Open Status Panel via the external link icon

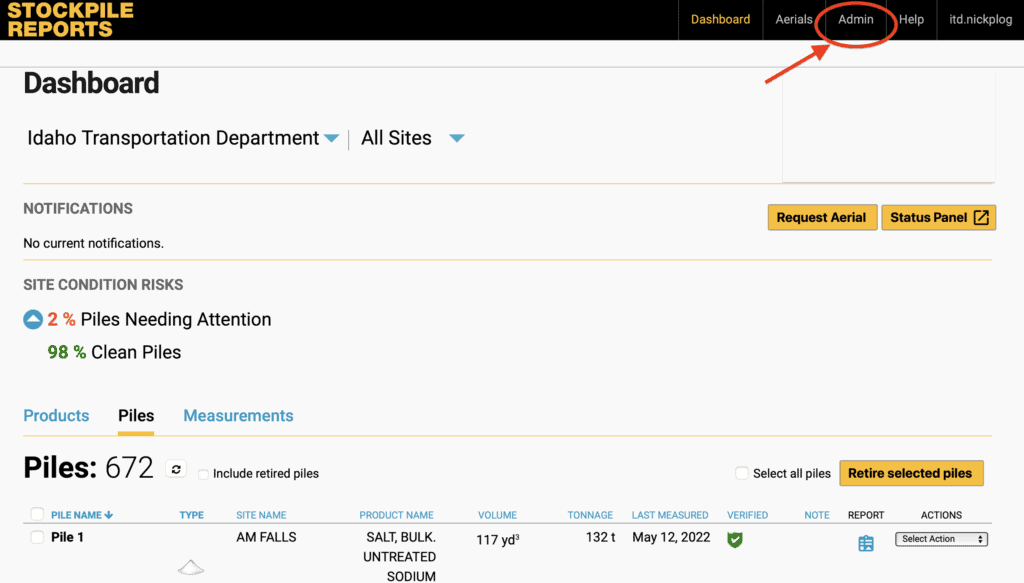pyautogui.click(x=981, y=218)
